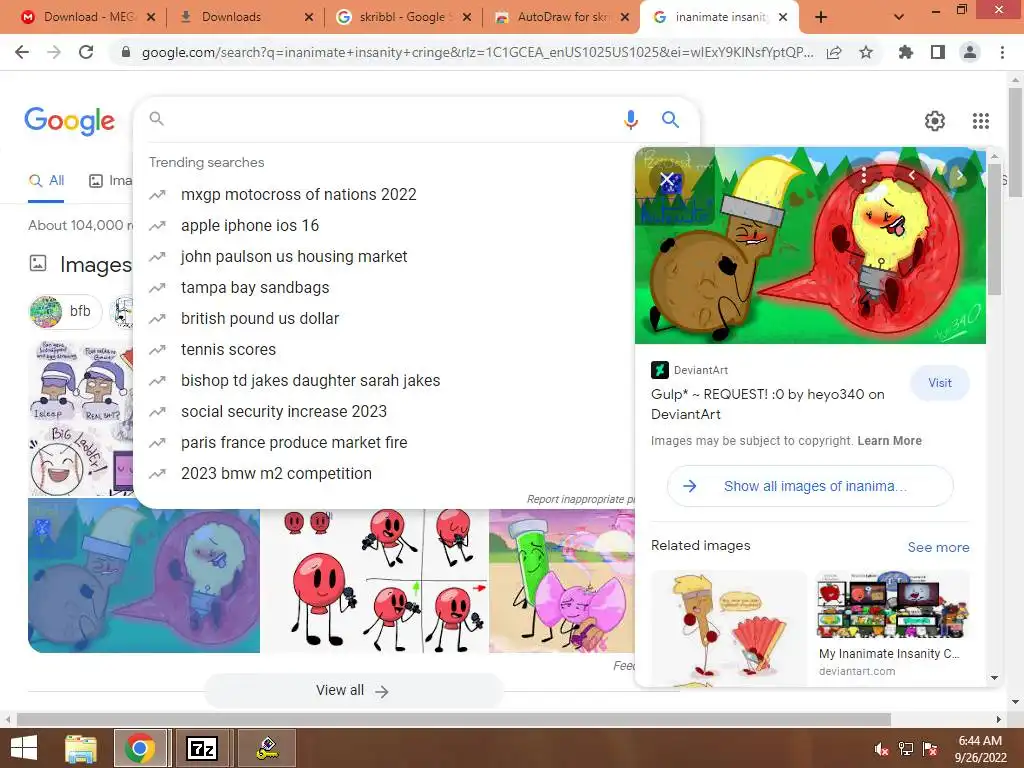
Task: Select suggestion mxgp motocross of nations 2022
Action: 298,195
